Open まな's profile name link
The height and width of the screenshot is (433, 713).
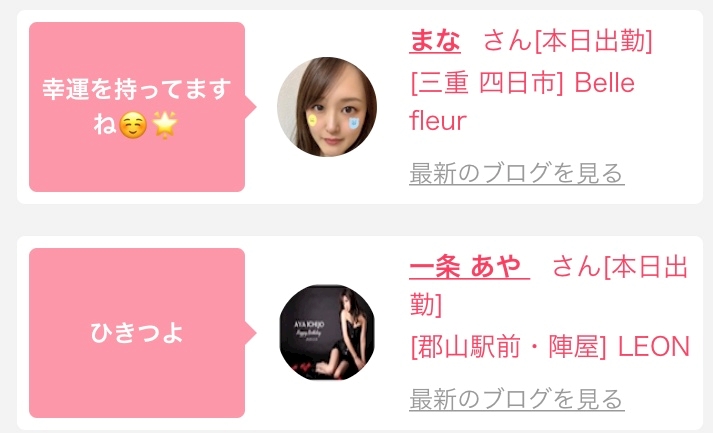coord(435,40)
